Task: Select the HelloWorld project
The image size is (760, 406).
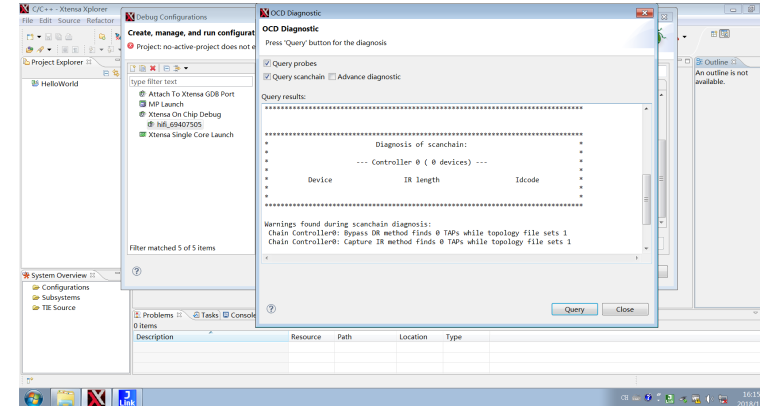Action: (55, 83)
